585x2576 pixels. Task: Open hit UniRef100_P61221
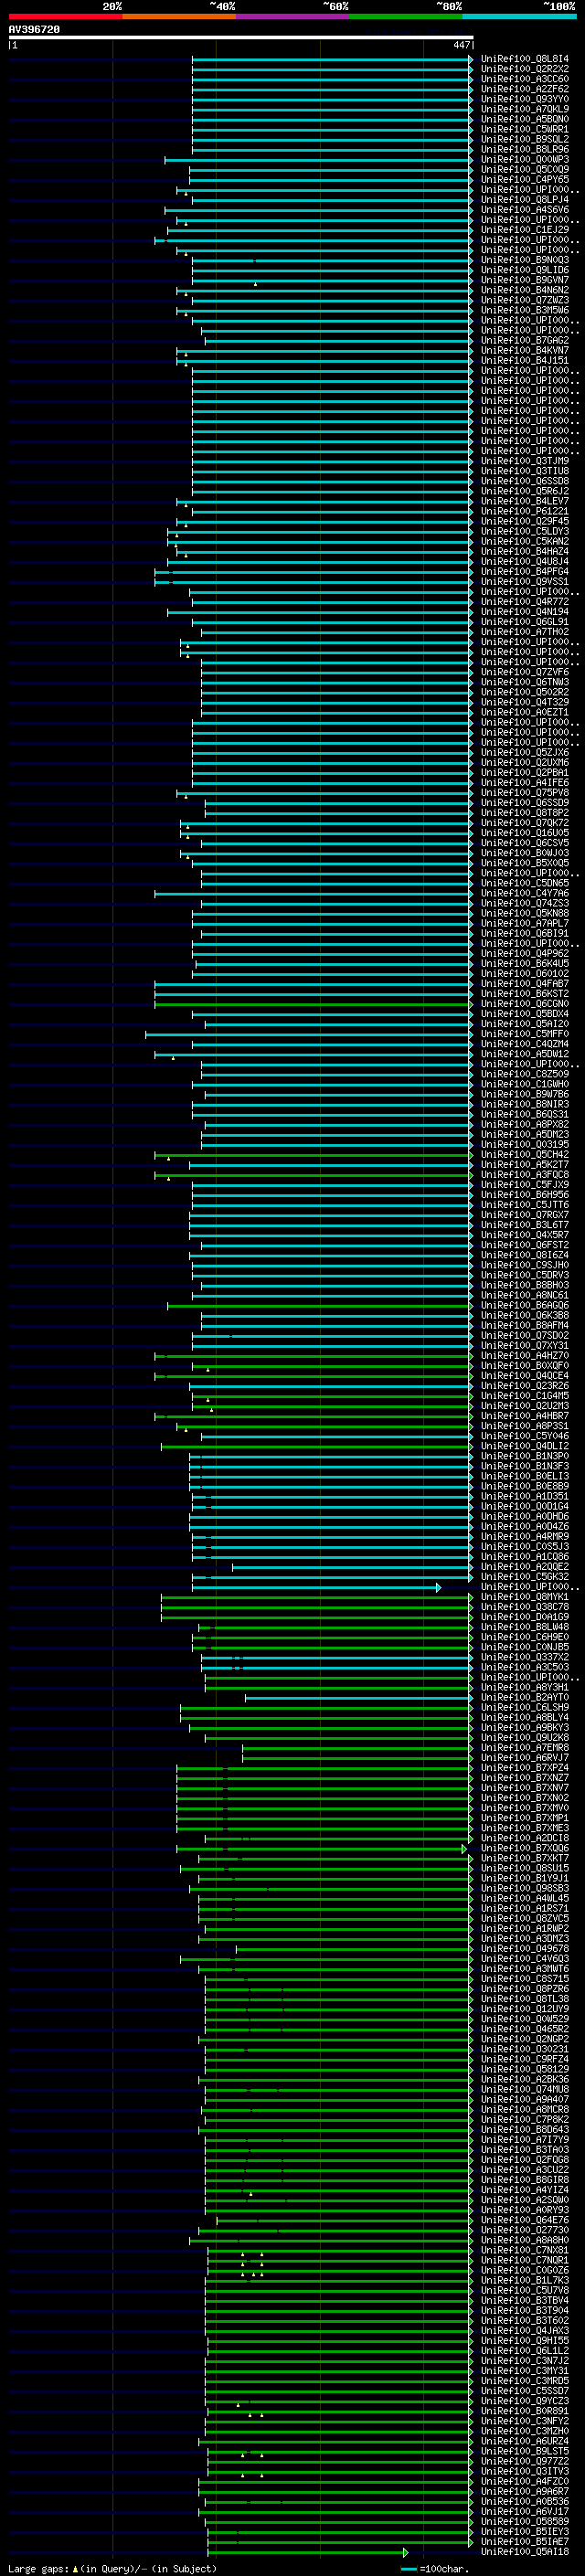tap(525, 511)
